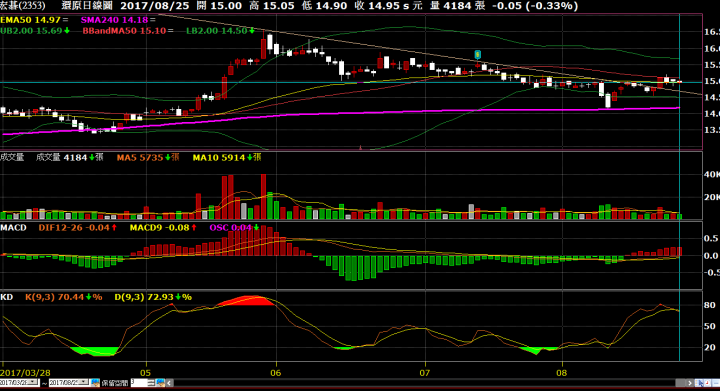This screenshot has width=720, height=391.
Task: Click the DIF12-26 -0.04 label
Action: coord(74,228)
